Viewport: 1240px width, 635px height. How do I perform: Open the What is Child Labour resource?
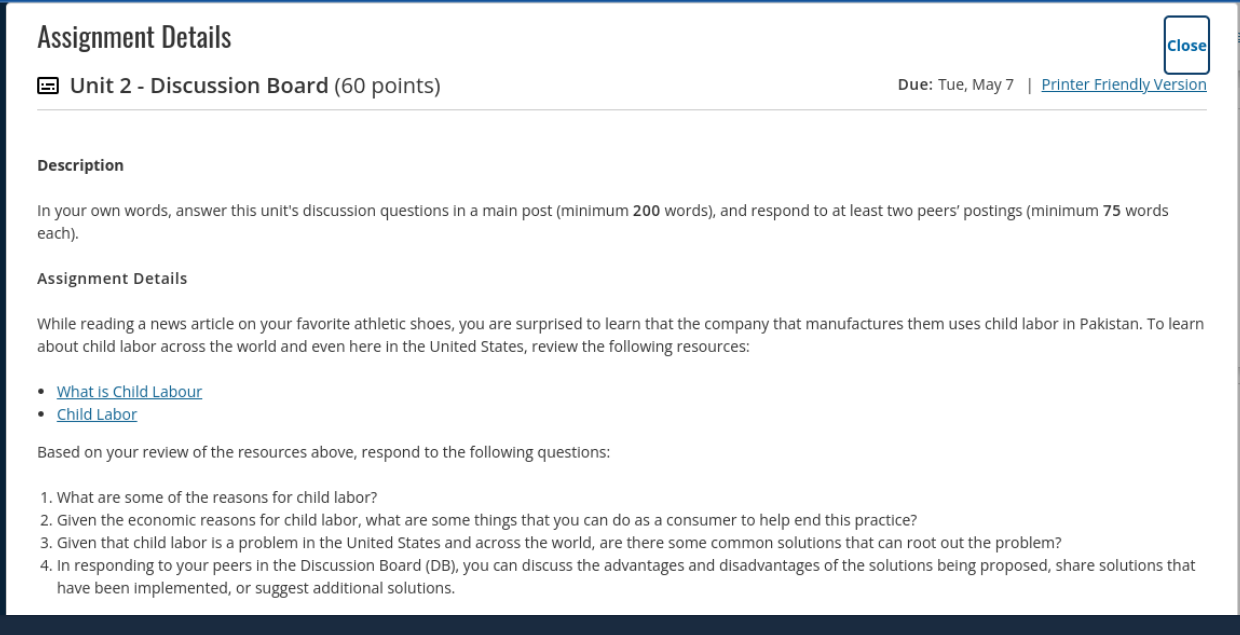tap(129, 392)
